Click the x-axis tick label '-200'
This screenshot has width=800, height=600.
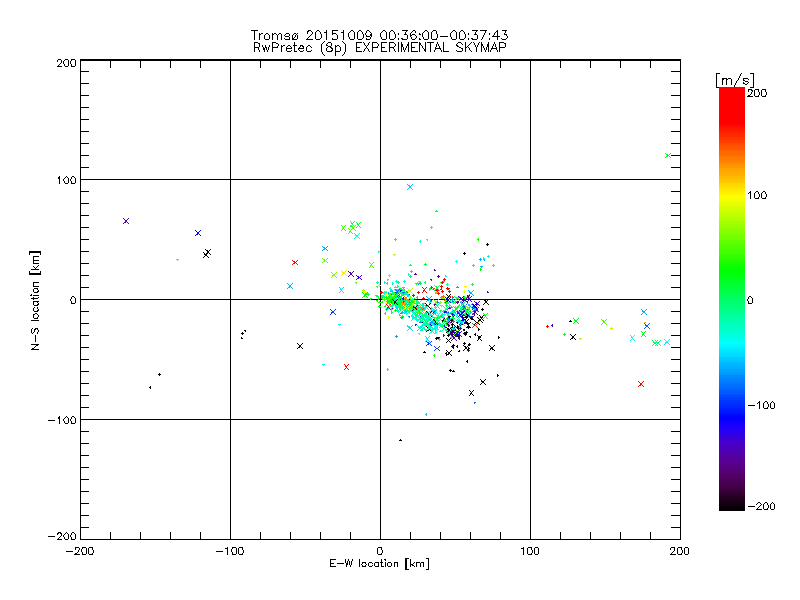(x=80, y=551)
